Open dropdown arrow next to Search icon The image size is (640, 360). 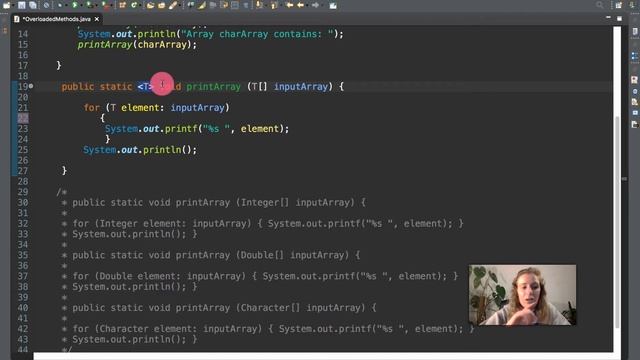point(180,6)
